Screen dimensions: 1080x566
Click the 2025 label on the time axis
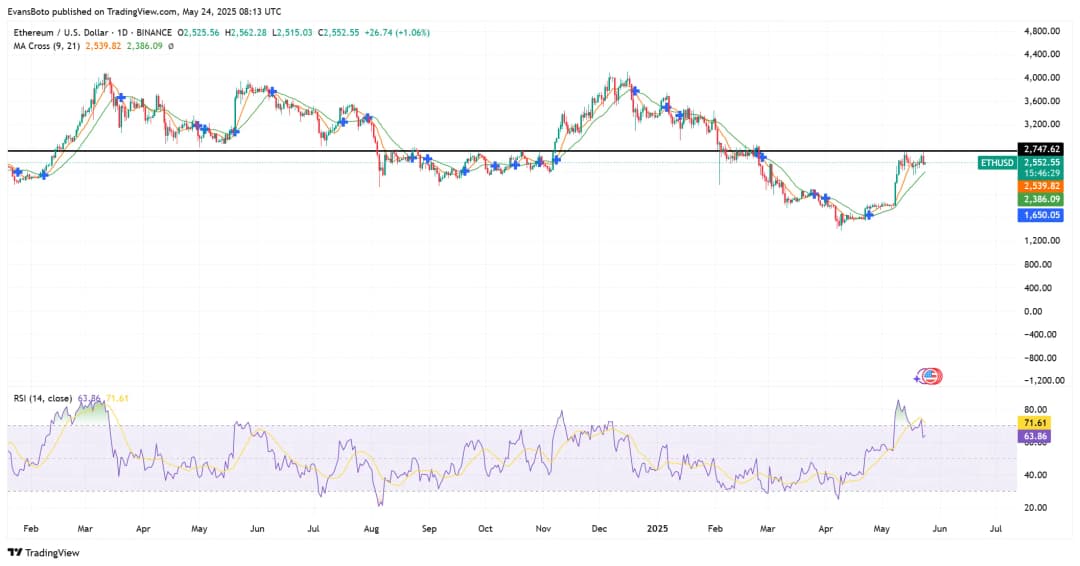click(x=656, y=526)
